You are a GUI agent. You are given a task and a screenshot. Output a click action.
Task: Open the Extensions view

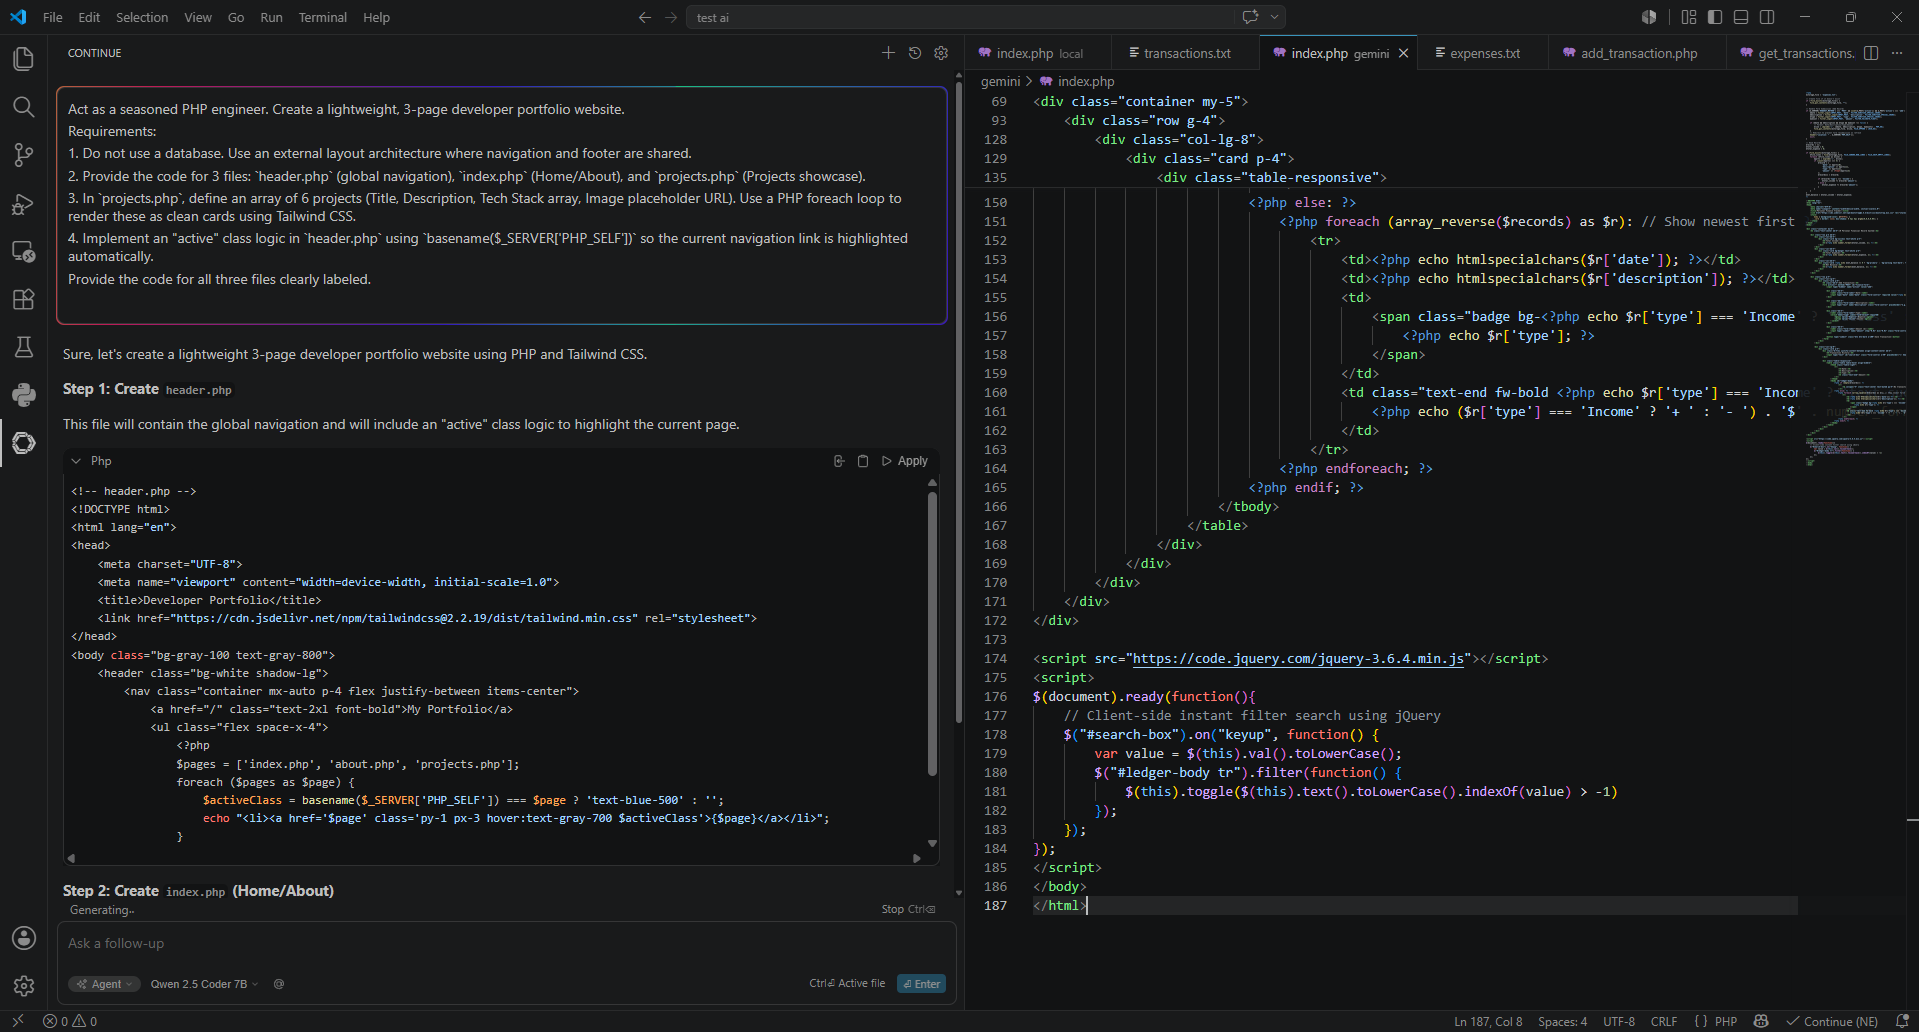pyautogui.click(x=23, y=299)
